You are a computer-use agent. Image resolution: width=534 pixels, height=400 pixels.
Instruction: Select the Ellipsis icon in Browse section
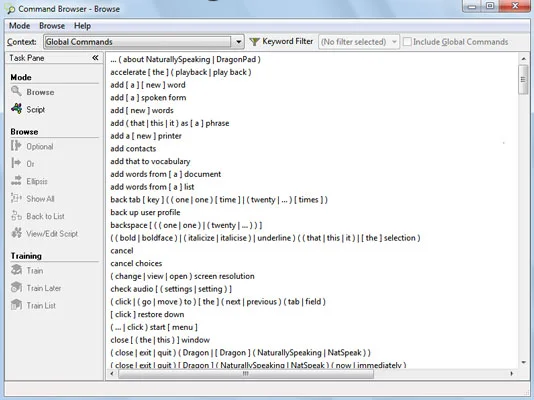pos(16,181)
